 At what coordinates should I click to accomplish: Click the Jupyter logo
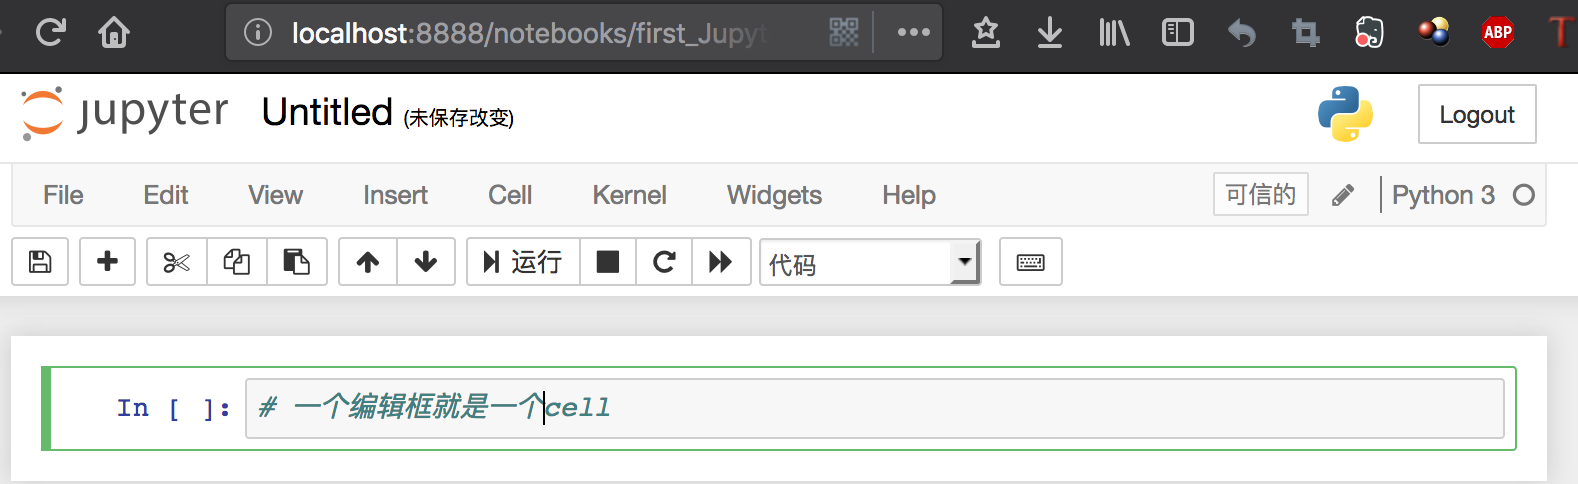125,113
